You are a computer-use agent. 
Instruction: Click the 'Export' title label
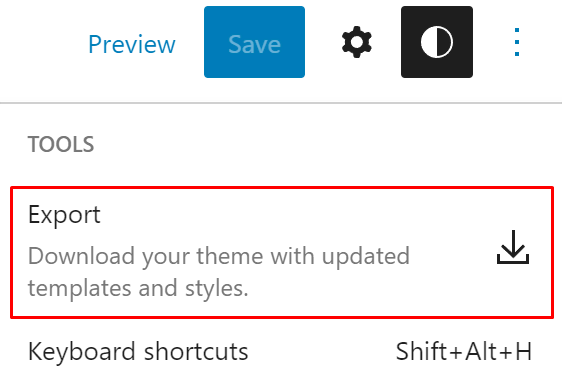[64, 215]
